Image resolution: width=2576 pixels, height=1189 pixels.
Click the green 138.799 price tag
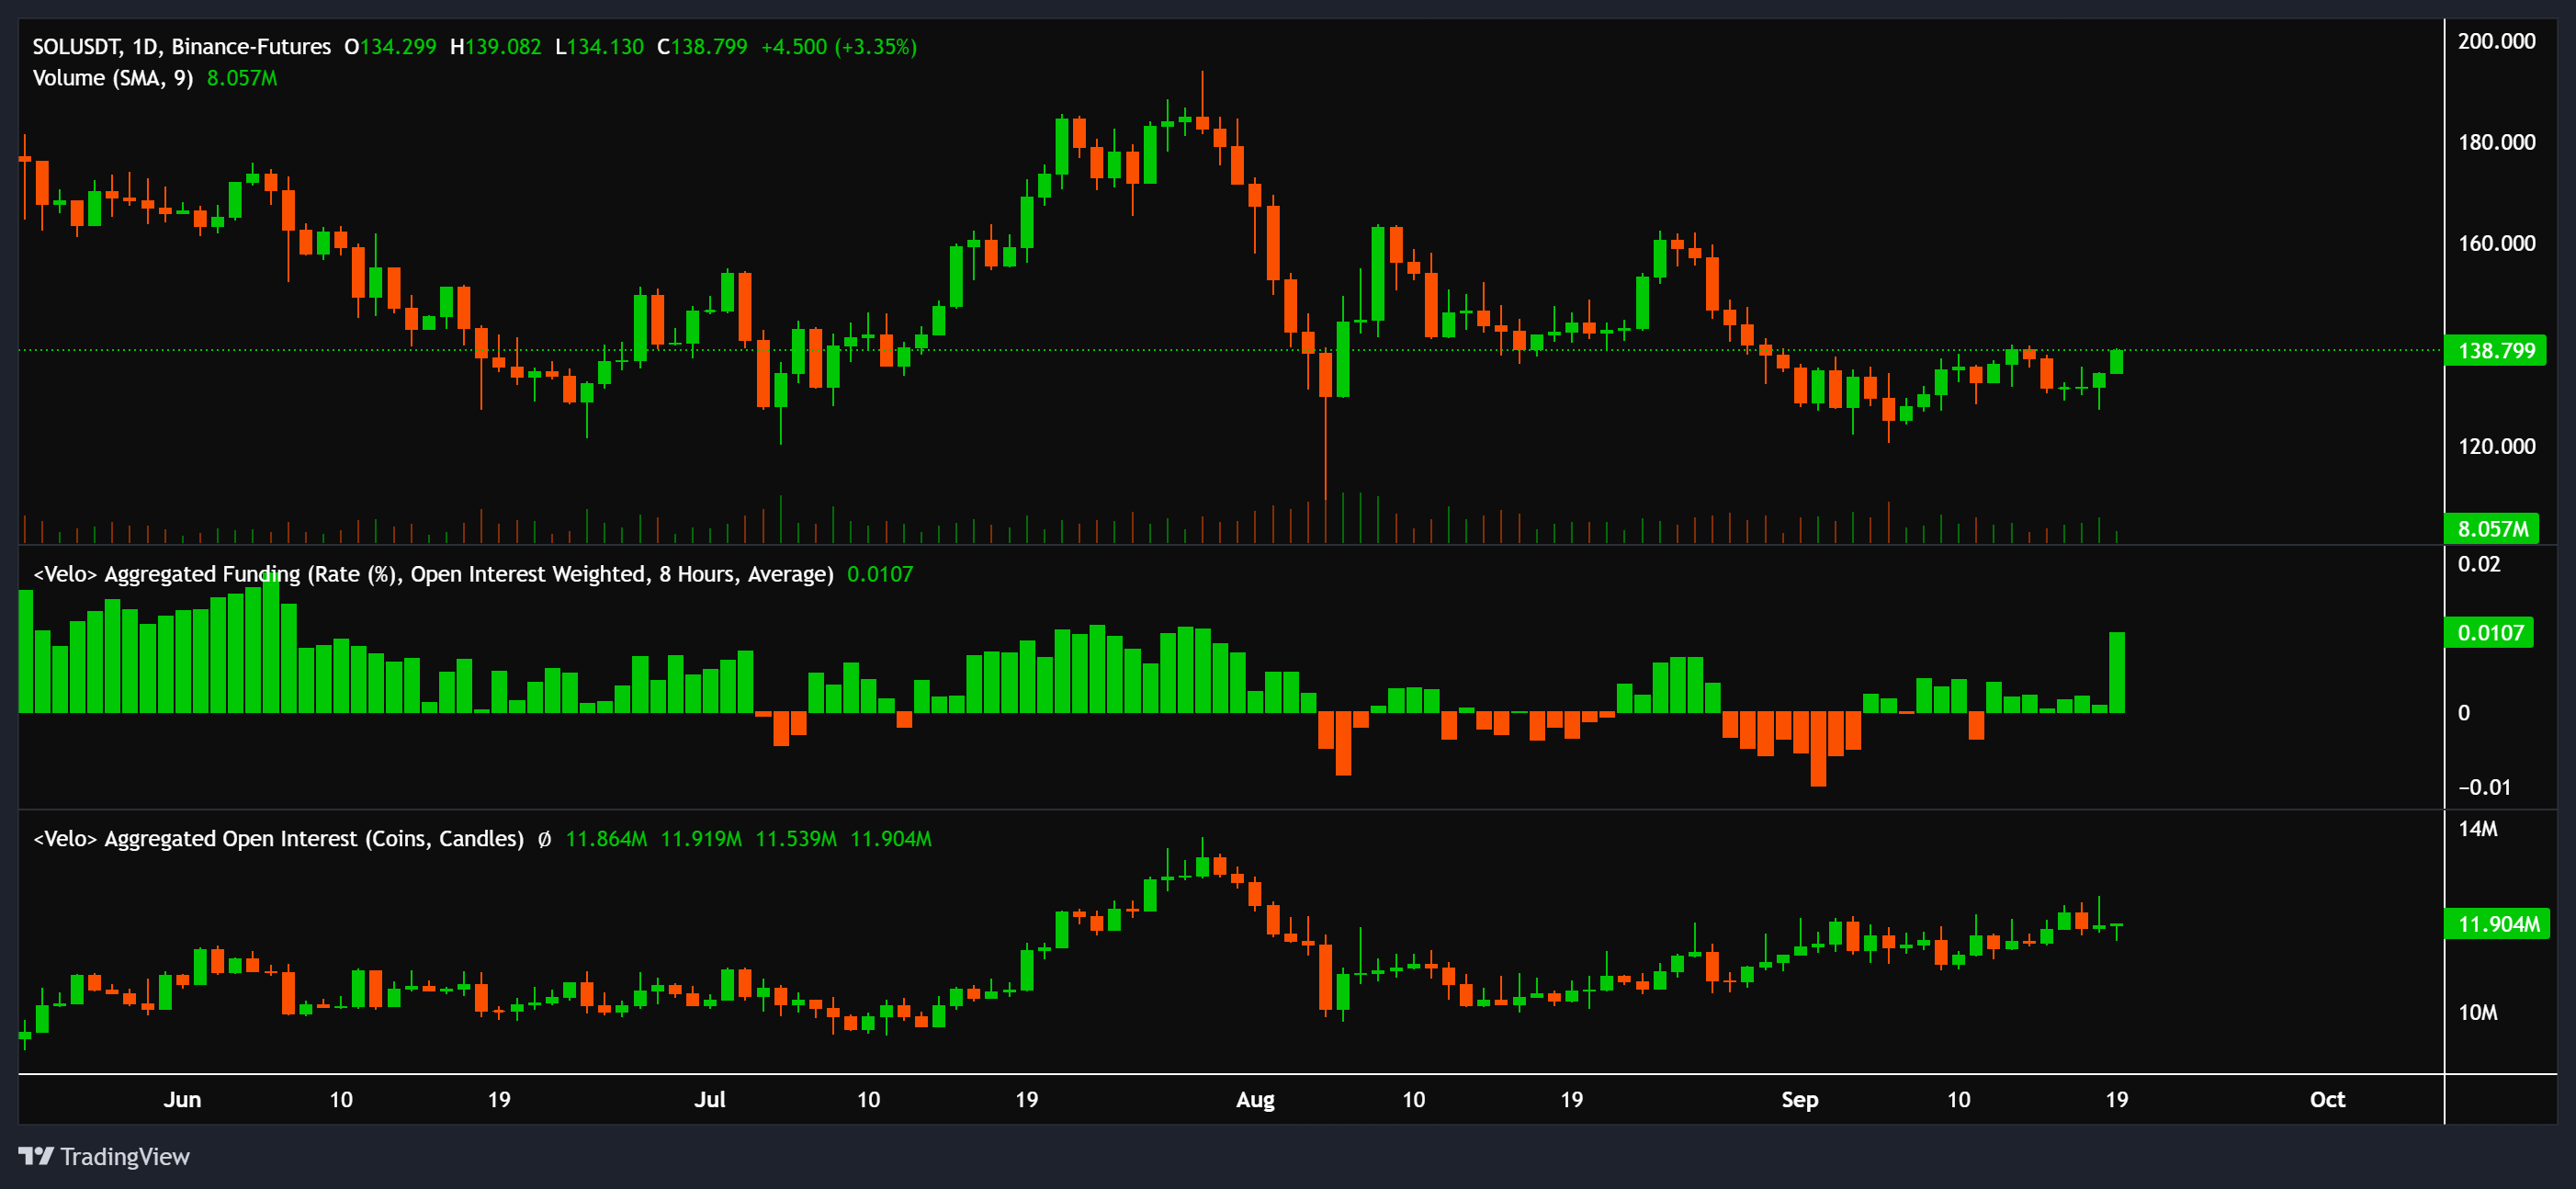point(2495,351)
